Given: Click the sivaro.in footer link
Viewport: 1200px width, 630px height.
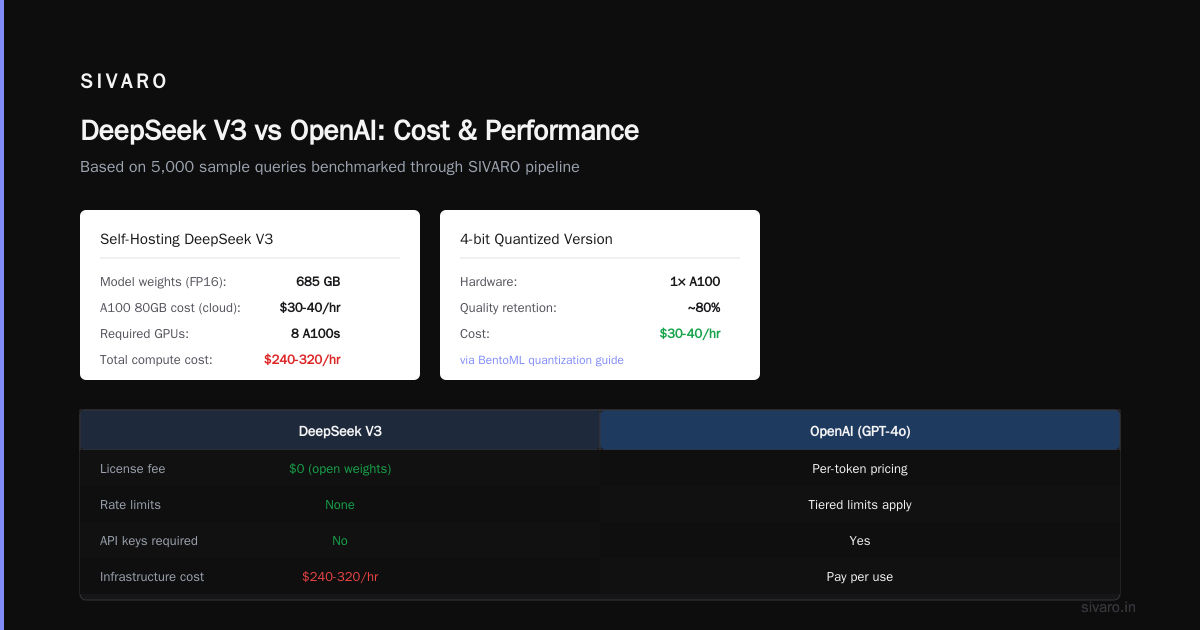Looking at the screenshot, I should pos(1108,607).
